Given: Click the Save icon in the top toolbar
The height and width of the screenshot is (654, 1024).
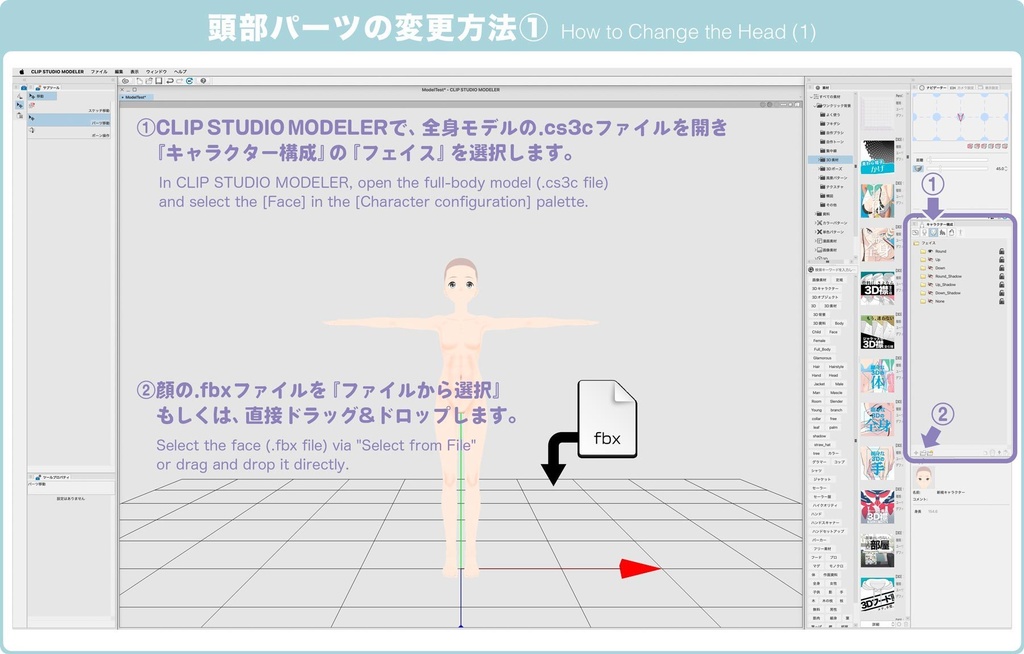Looking at the screenshot, I should 158,82.
